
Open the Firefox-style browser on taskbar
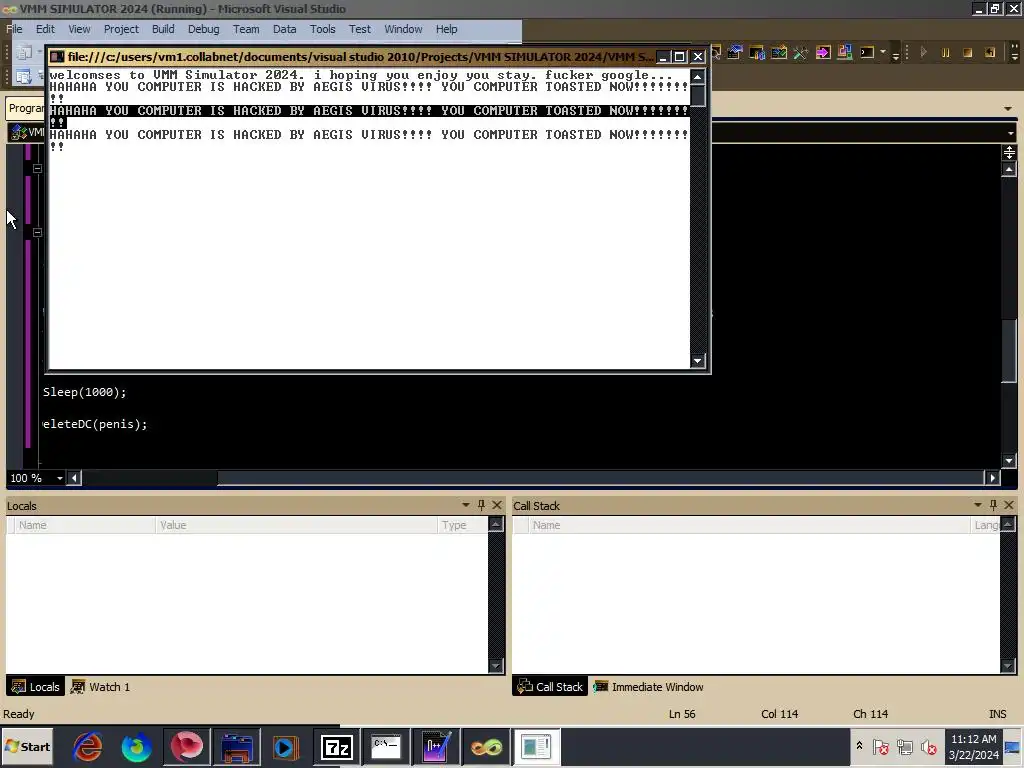click(136, 746)
